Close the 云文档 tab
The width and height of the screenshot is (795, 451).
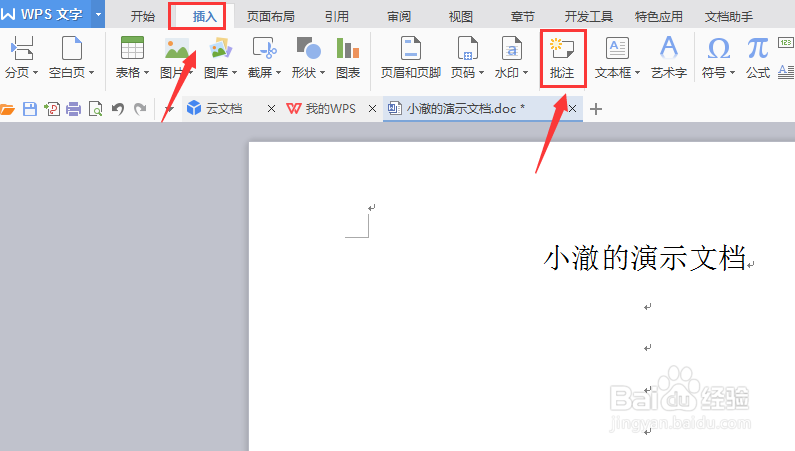pos(271,108)
